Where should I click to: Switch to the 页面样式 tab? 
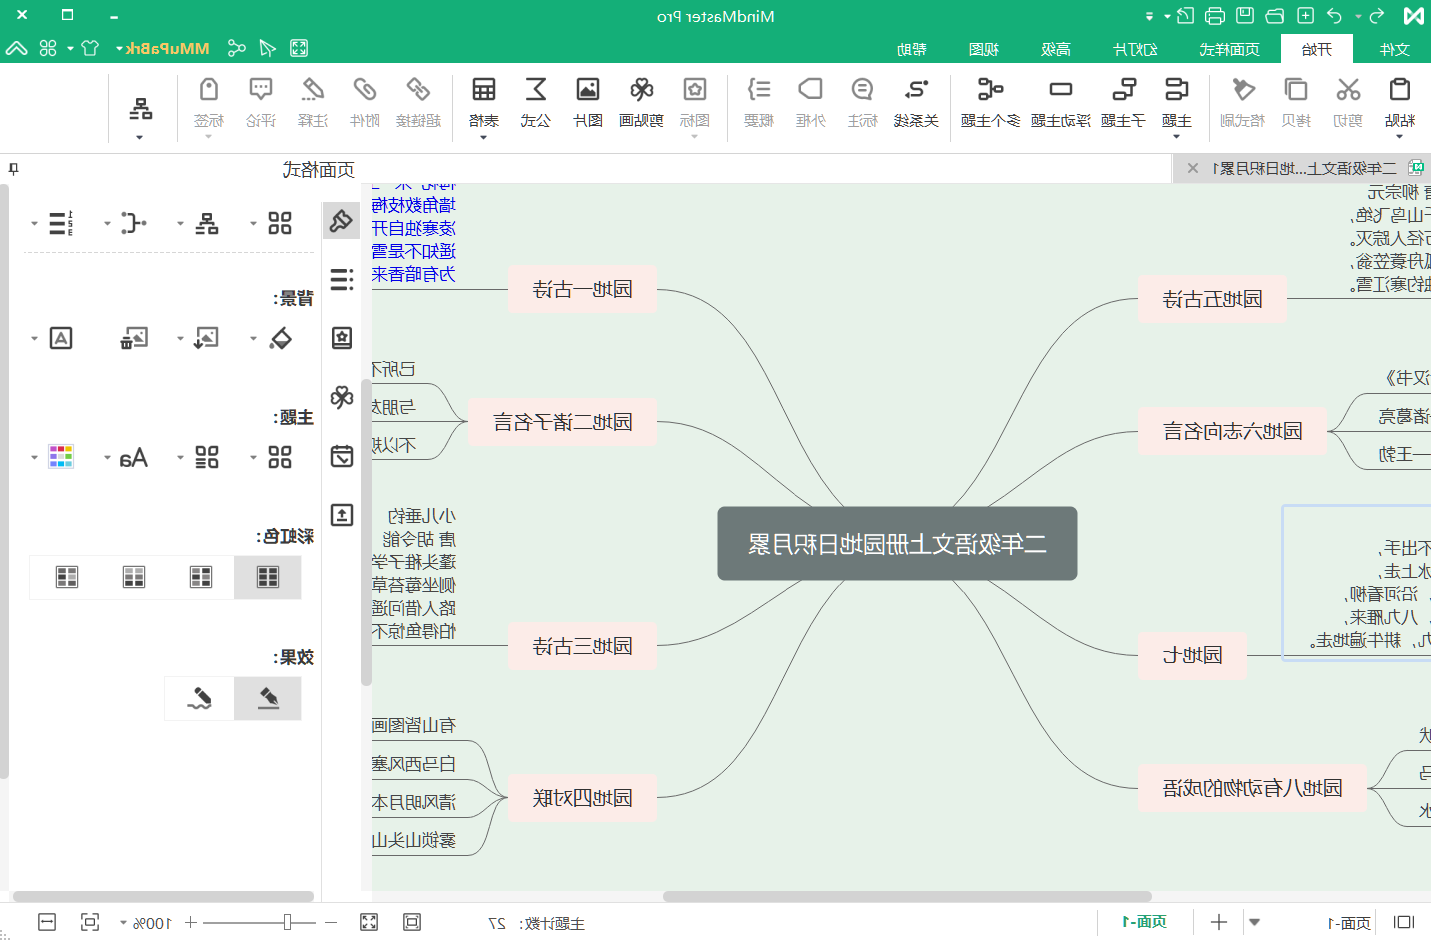point(1229,49)
